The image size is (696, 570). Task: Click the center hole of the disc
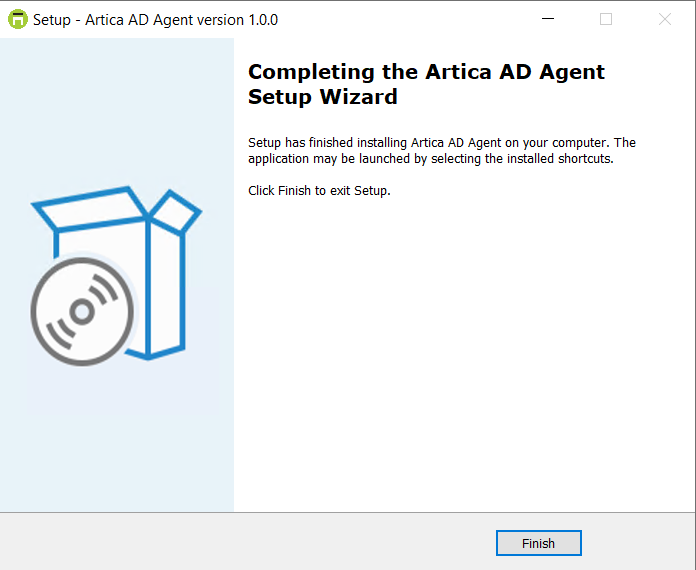82,312
